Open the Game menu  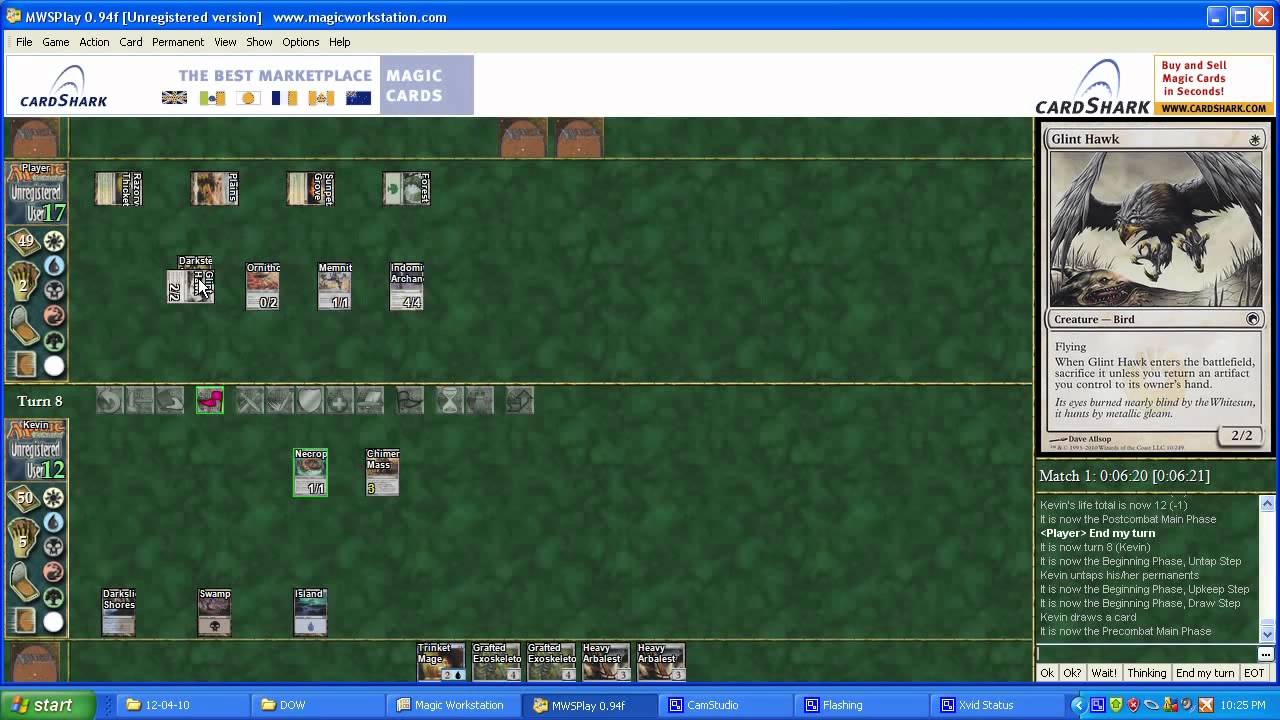point(55,42)
